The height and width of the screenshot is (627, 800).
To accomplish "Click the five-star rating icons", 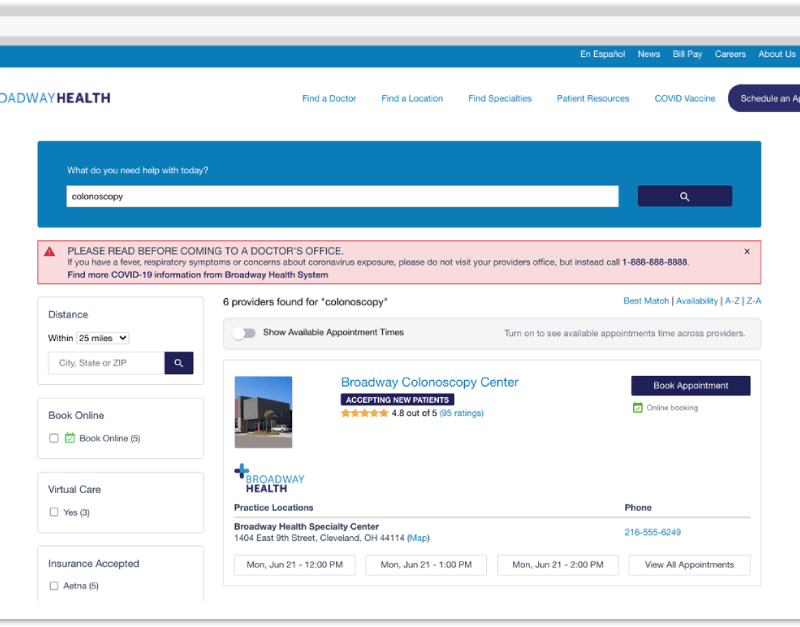I will [364, 413].
